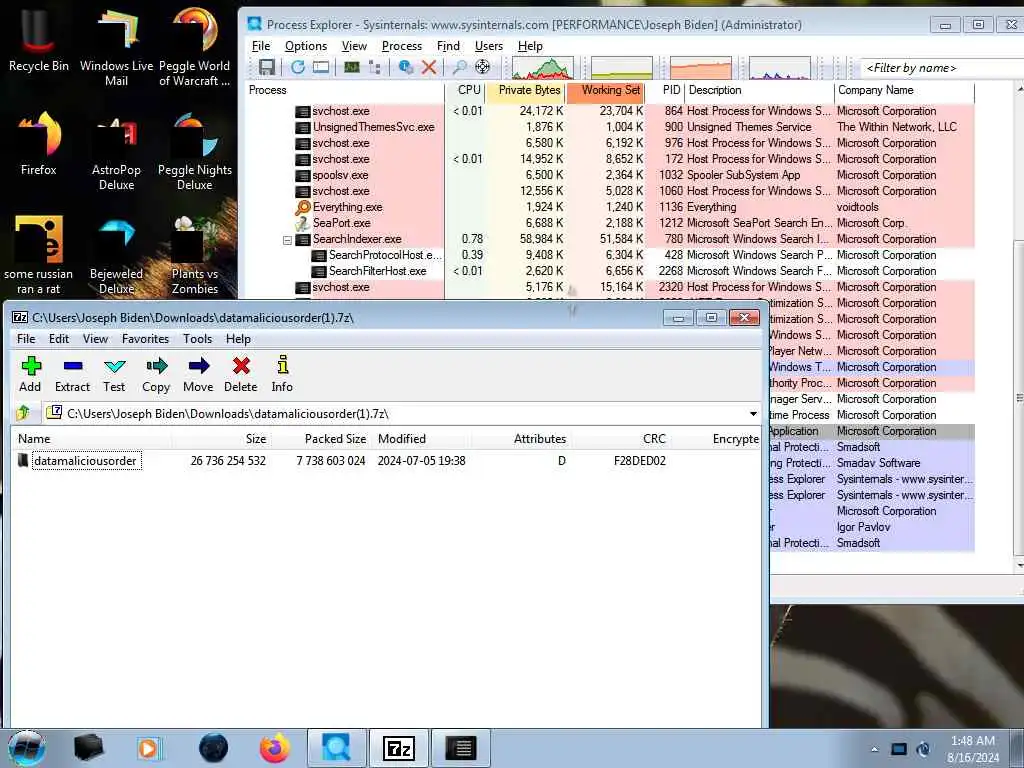Screen dimensions: 1024x768
Task: Click the Recycle Bin desktop icon
Action: (39, 41)
